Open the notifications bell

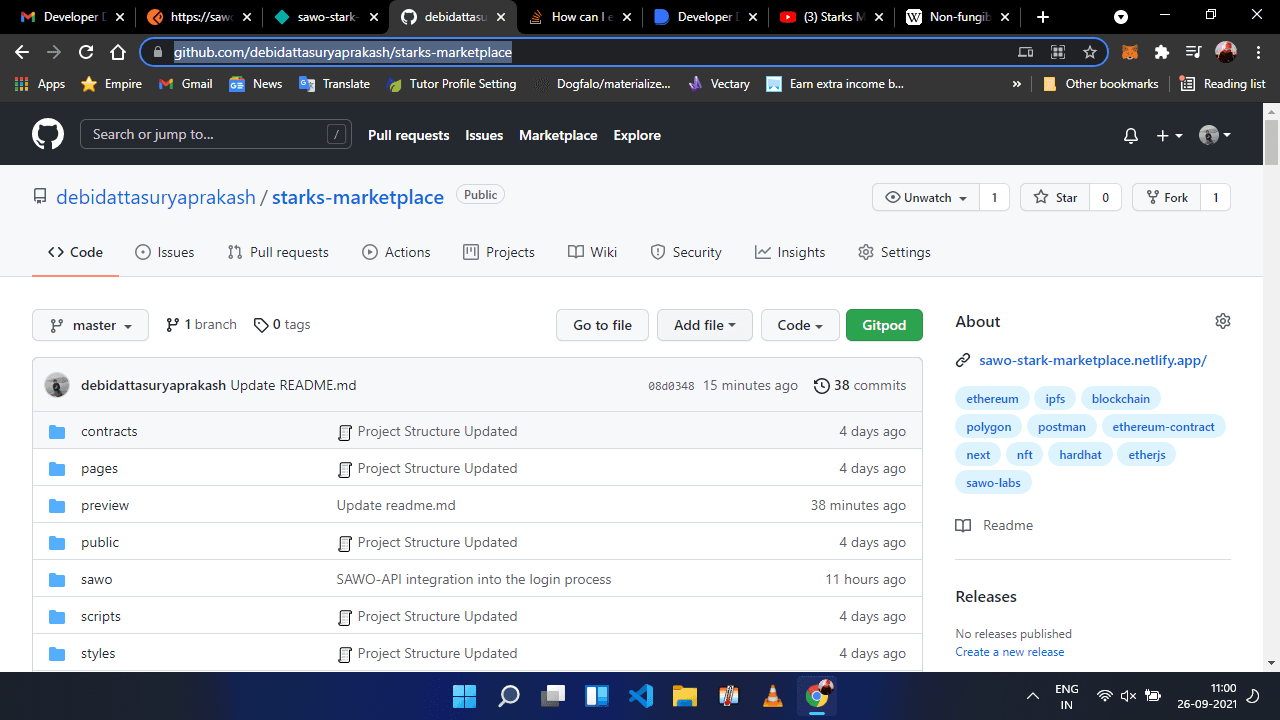tap(1131, 135)
